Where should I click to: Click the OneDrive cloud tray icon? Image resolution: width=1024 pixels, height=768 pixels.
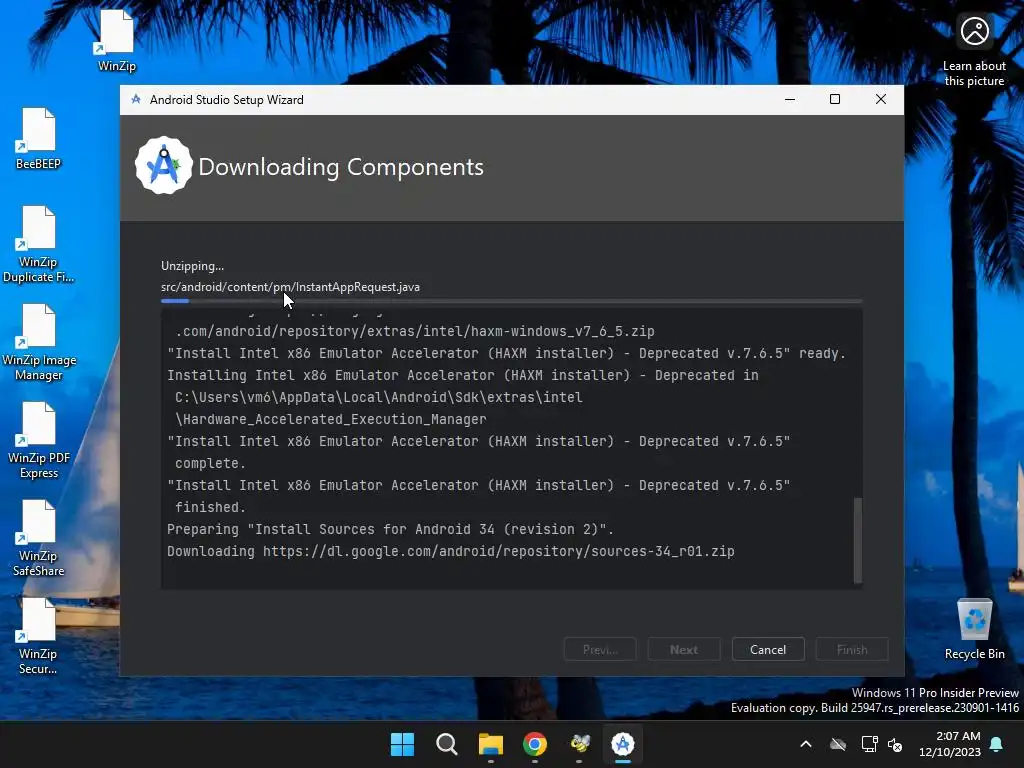click(838, 744)
